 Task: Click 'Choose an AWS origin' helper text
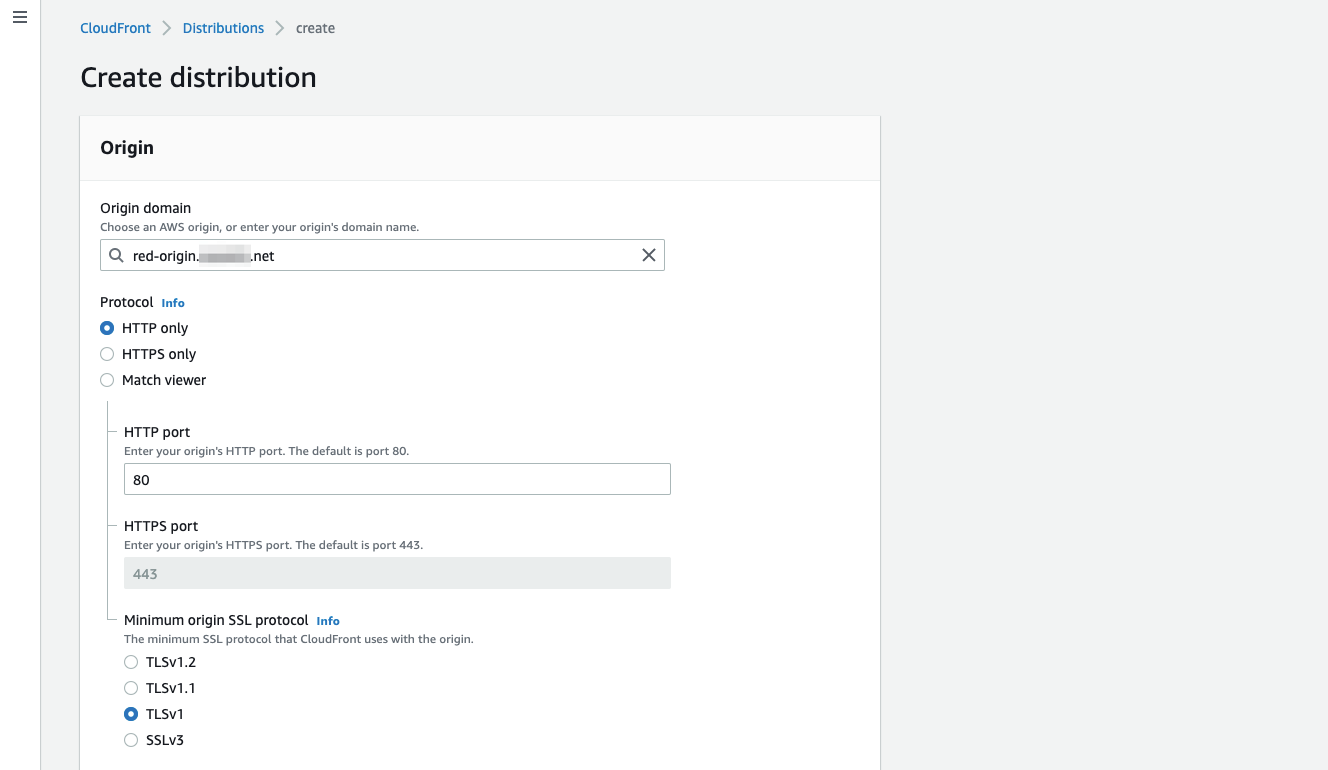click(x=259, y=227)
